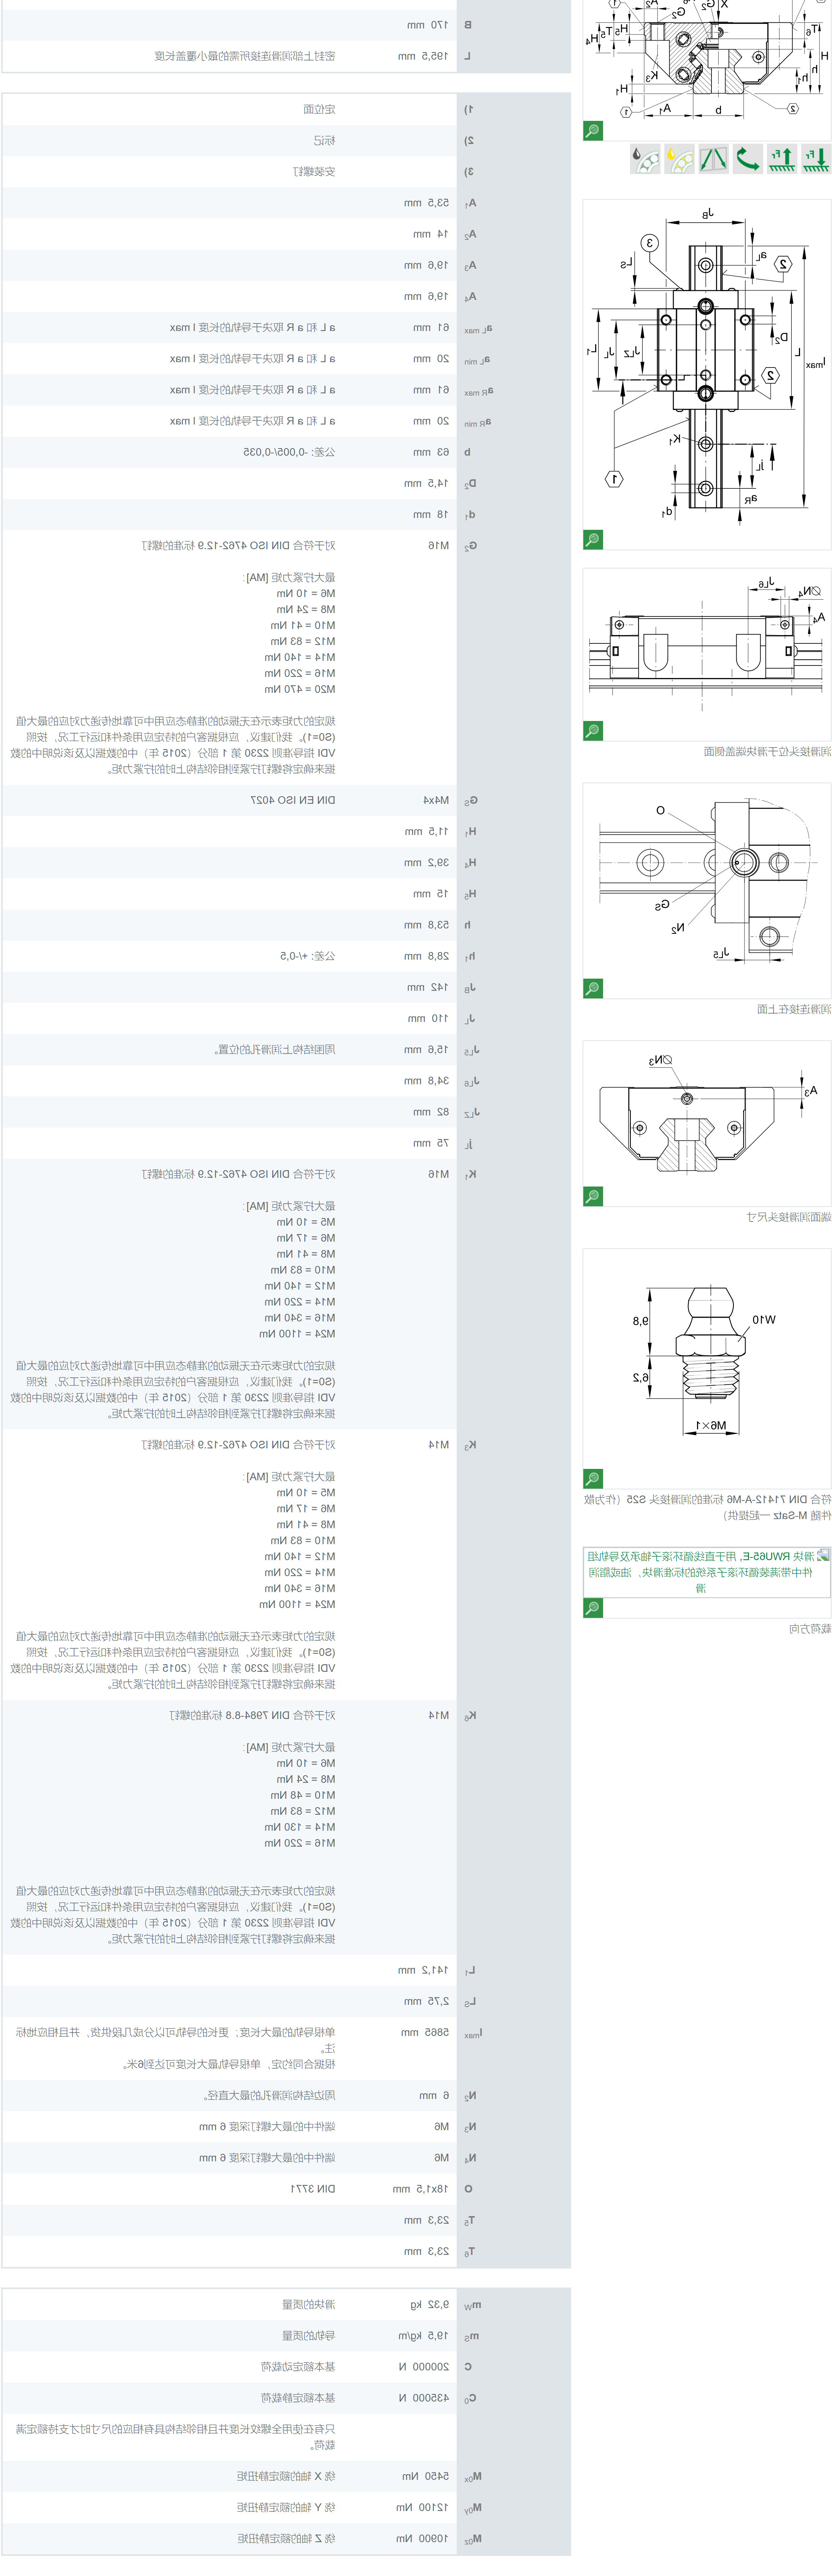
Task: Click the JB value 142 mm
Action: (x=428, y=987)
